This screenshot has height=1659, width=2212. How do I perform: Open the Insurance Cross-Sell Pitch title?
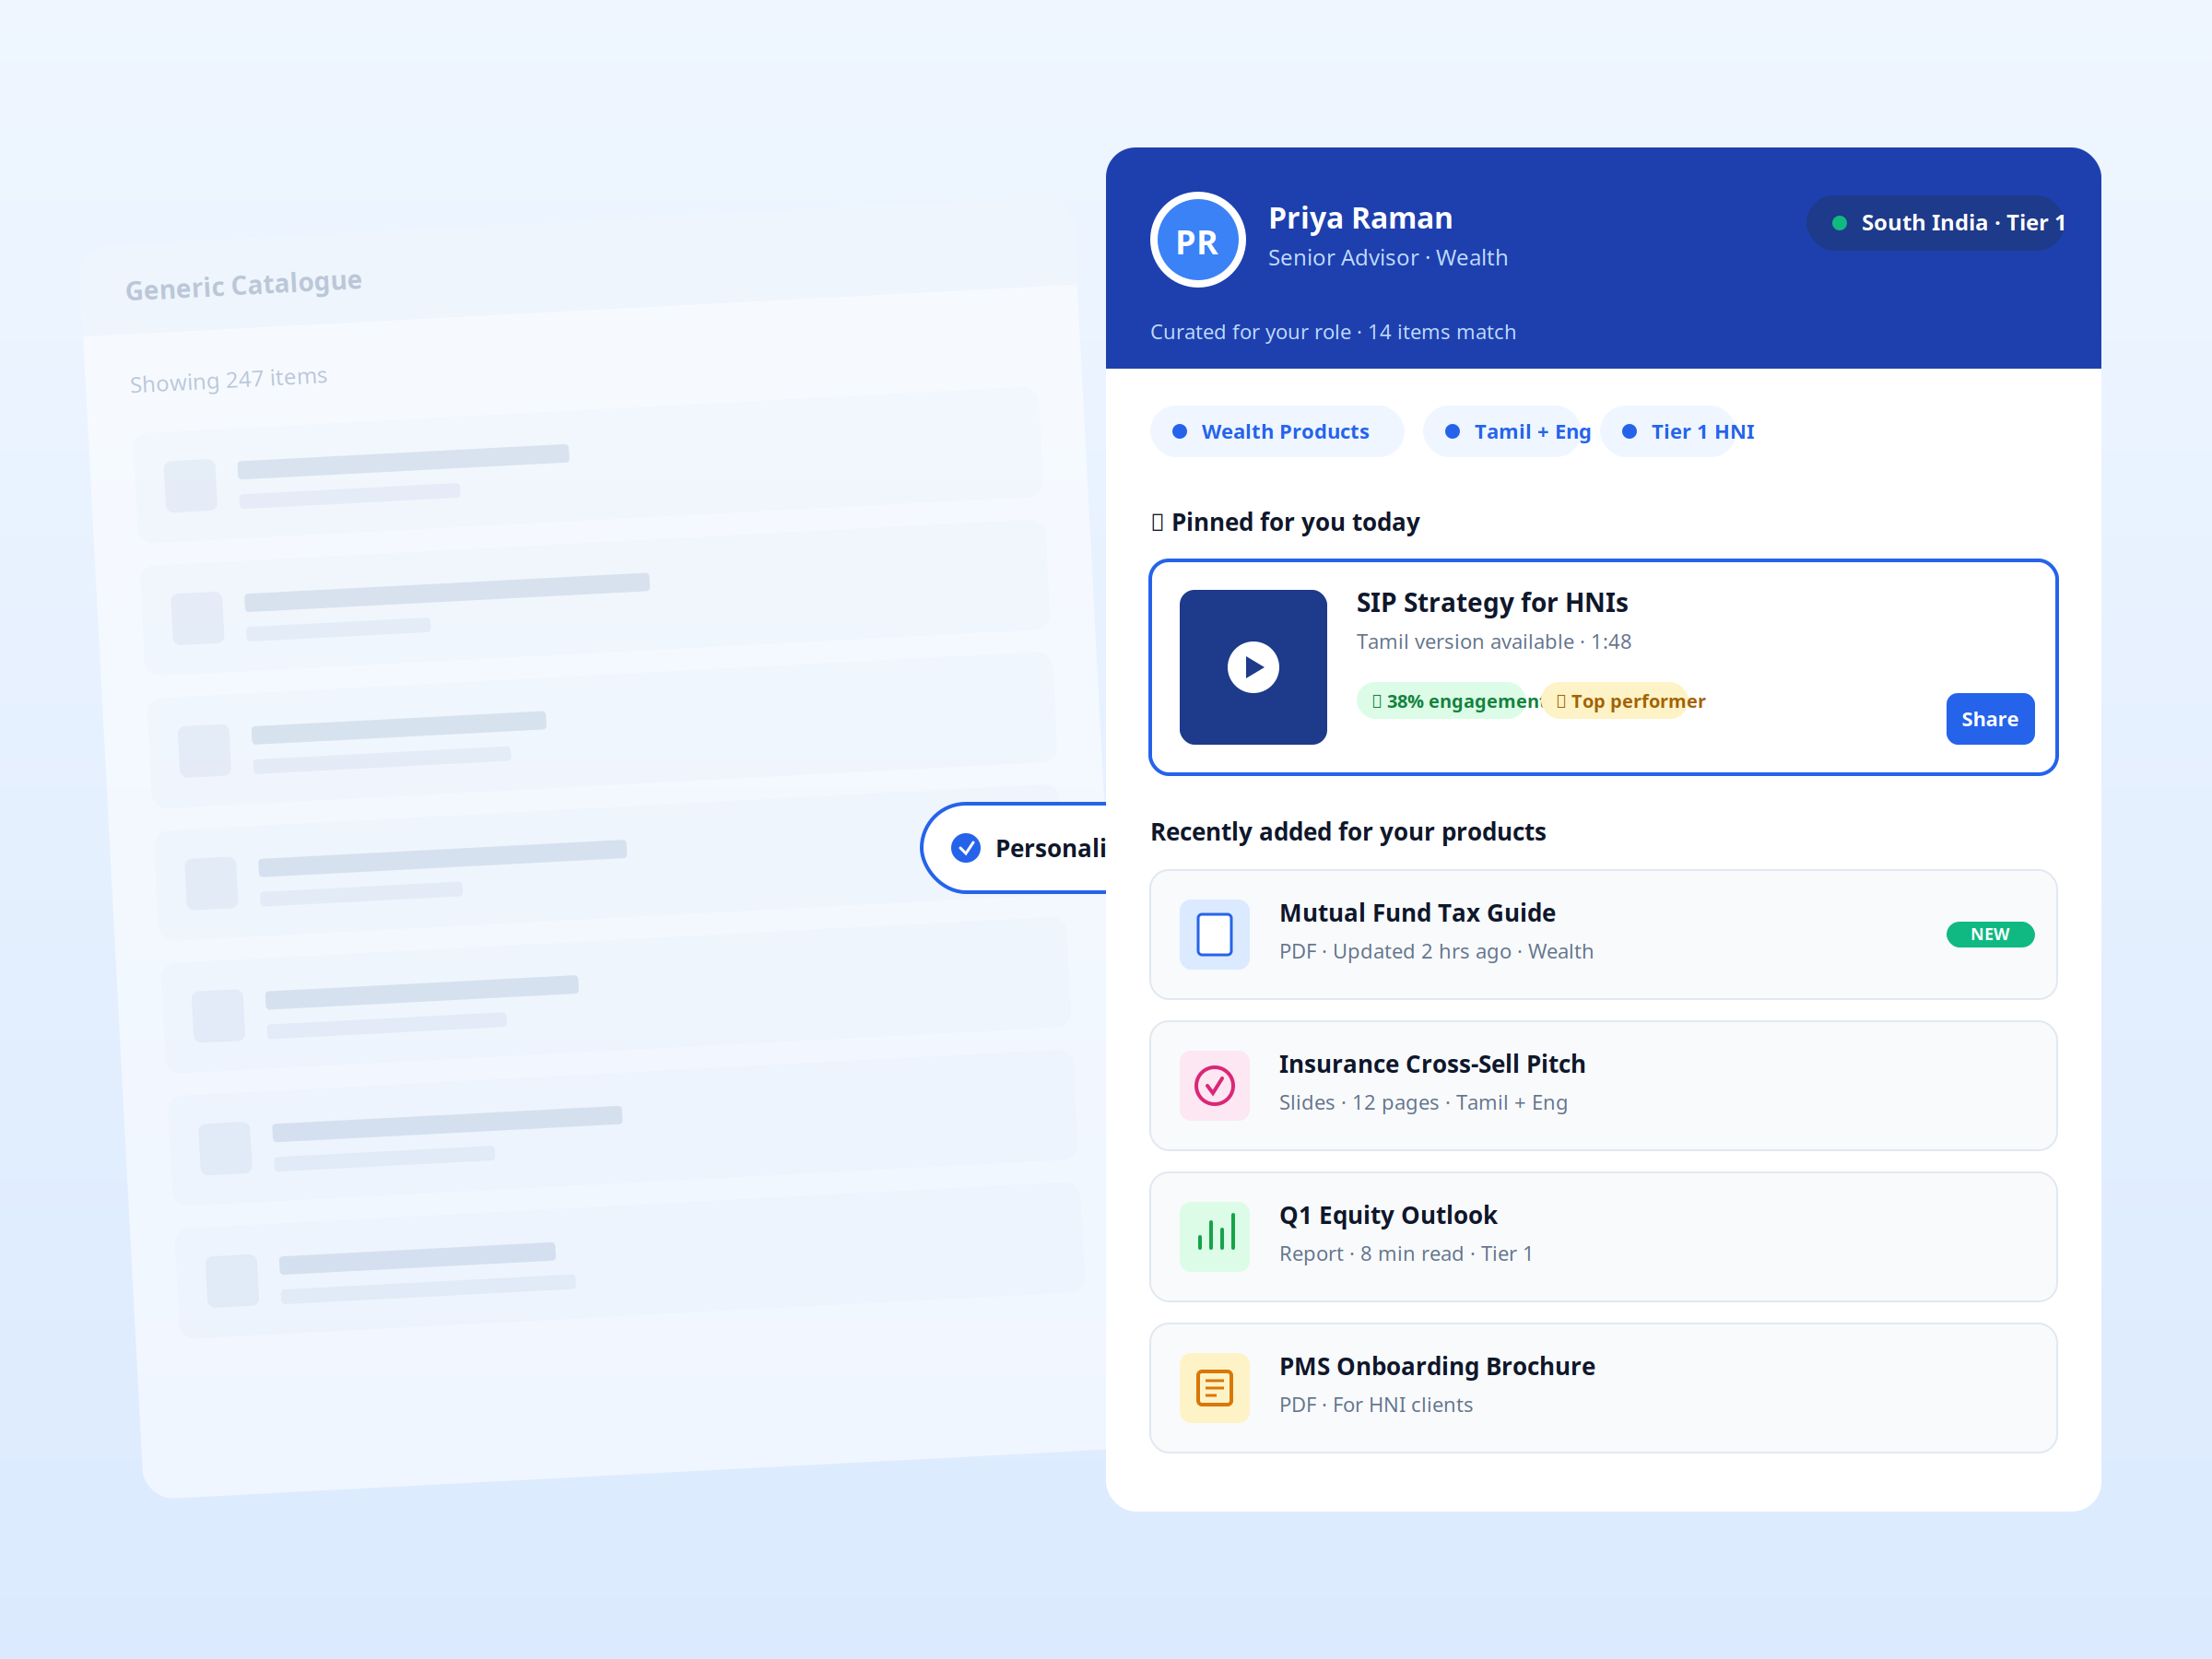(x=1432, y=1064)
